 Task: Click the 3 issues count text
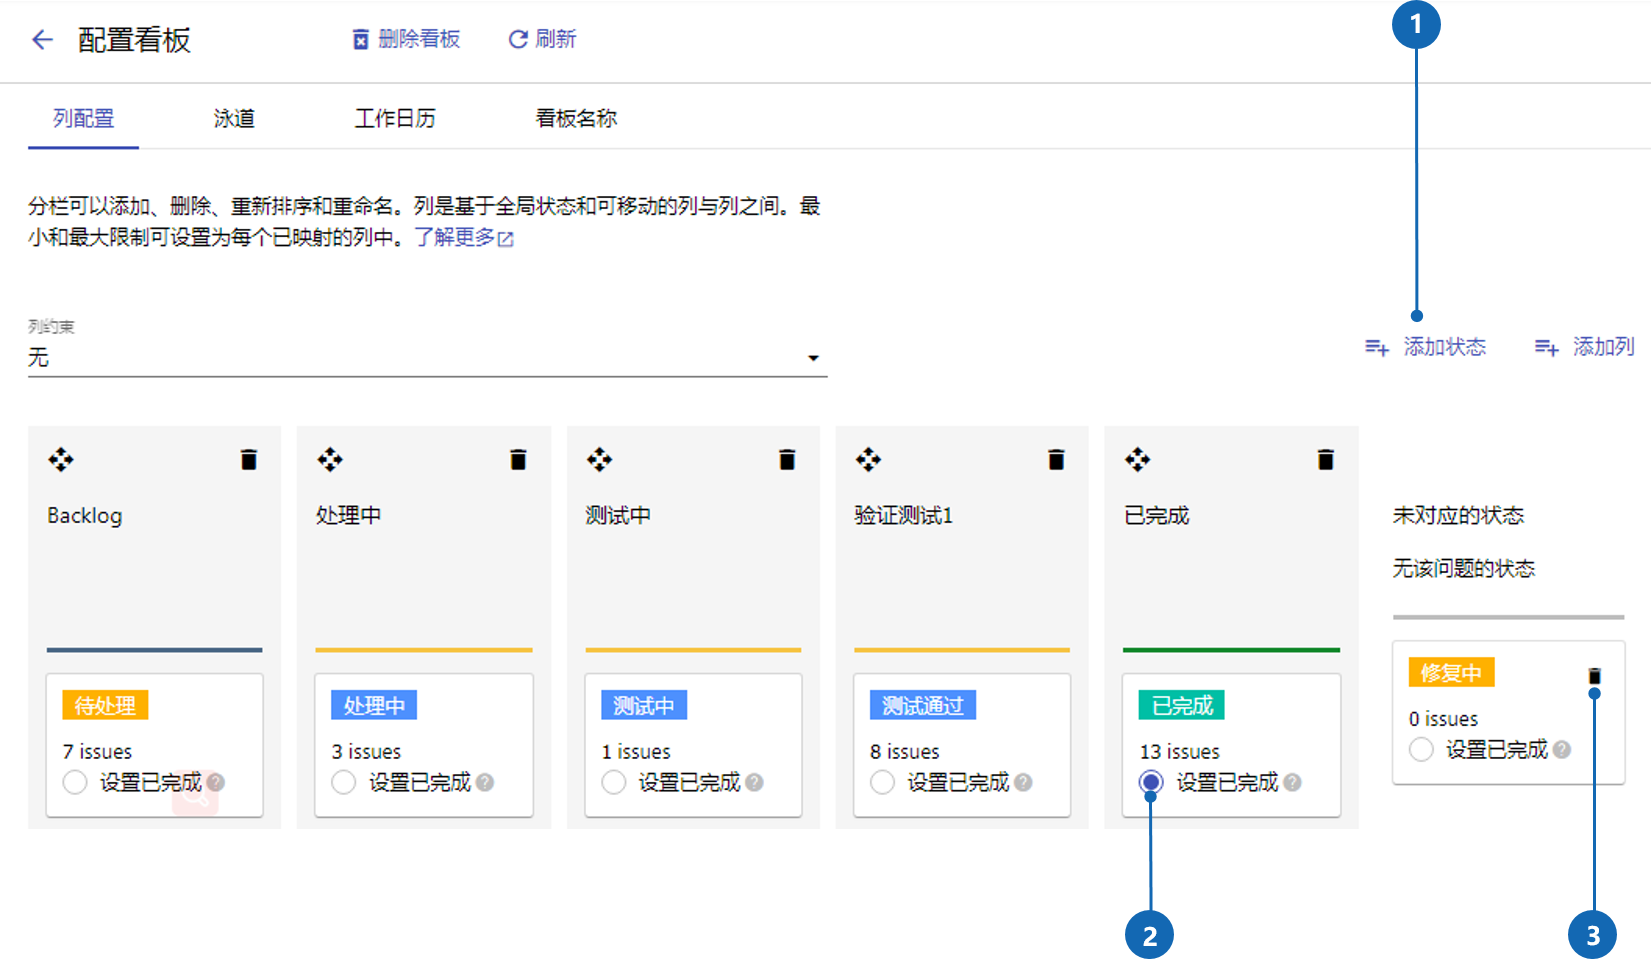[x=366, y=752]
